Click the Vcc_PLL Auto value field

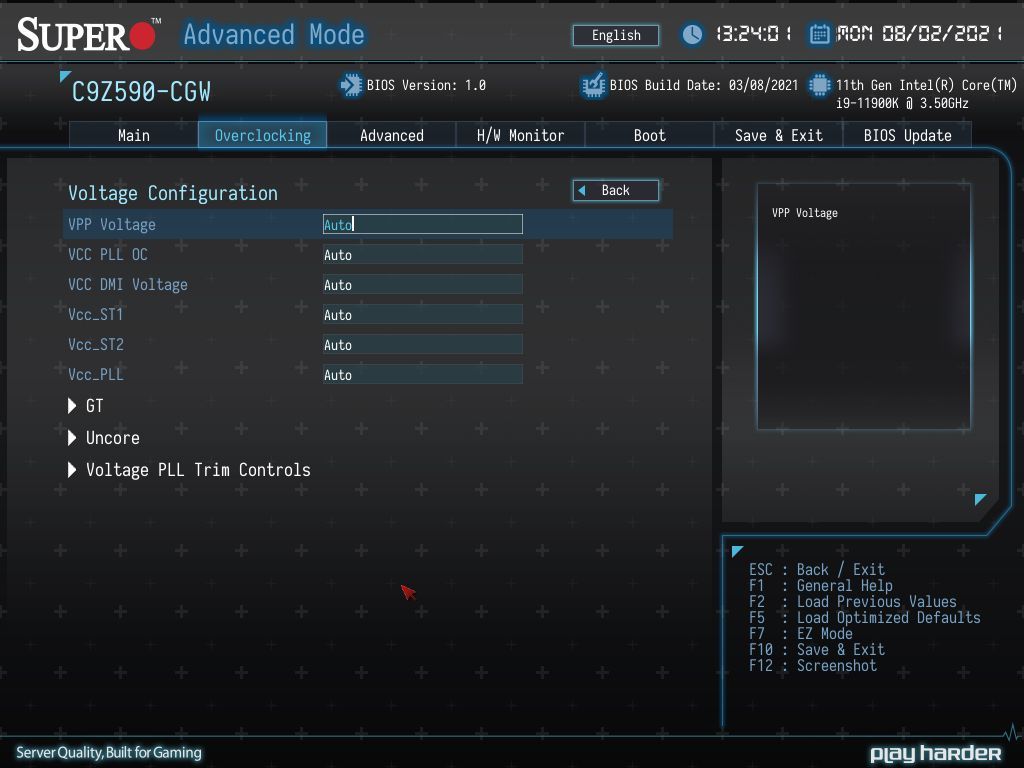pos(423,375)
